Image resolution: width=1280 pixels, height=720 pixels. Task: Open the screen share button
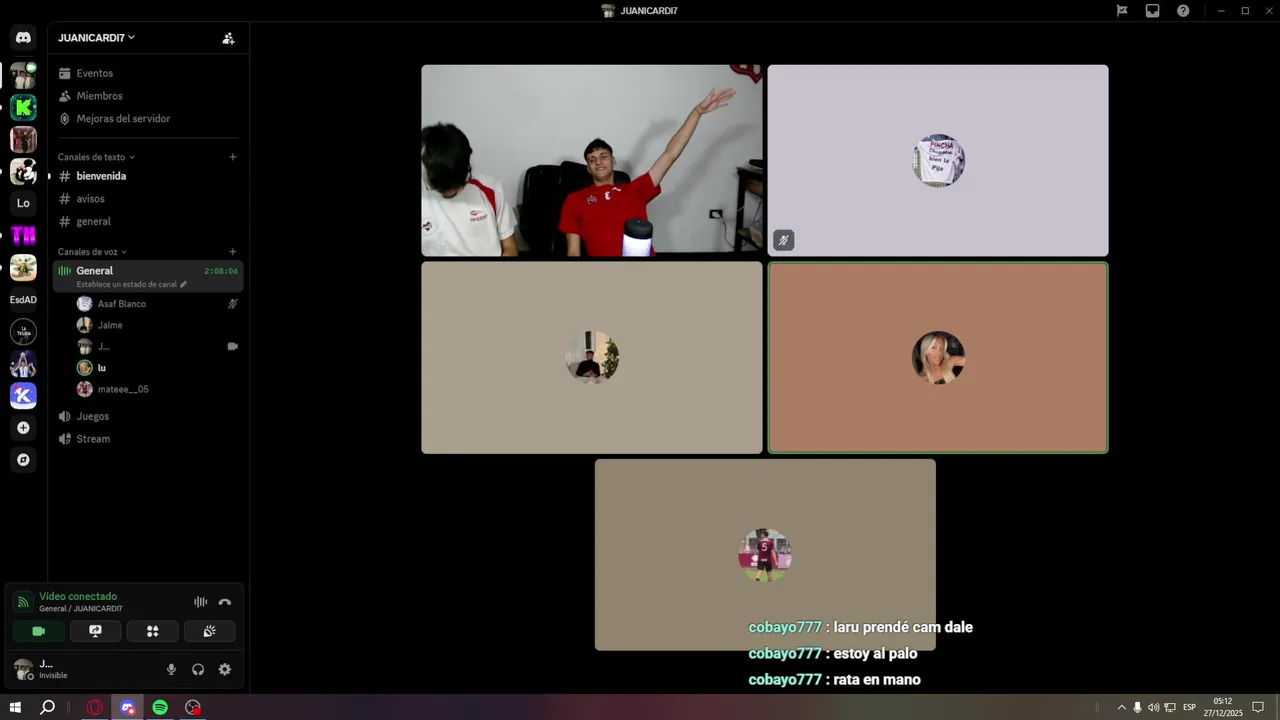pyautogui.click(x=96, y=631)
